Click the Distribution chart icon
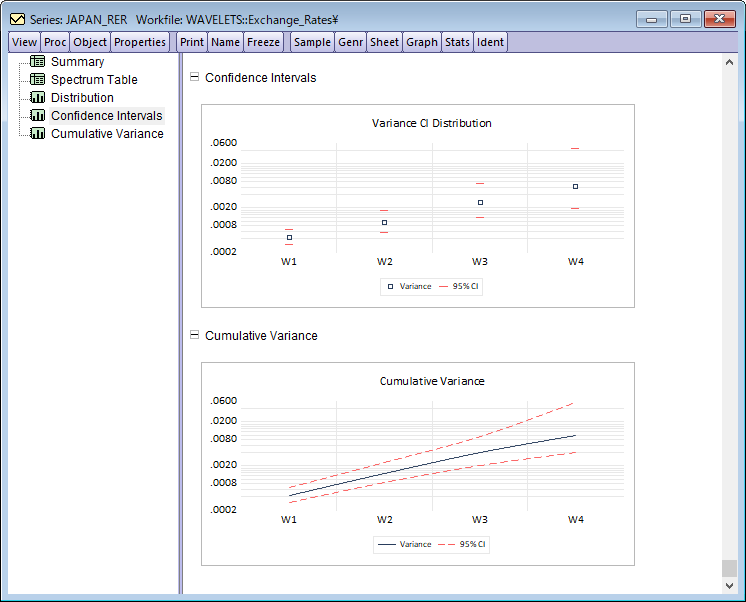This screenshot has width=746, height=602. click(38, 98)
